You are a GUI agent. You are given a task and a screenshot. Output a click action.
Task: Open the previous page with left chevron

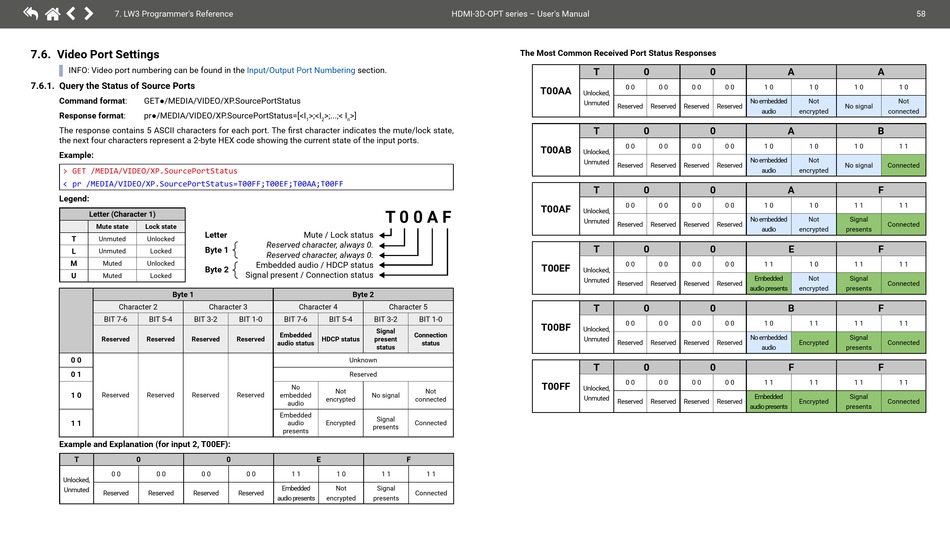pyautogui.click(x=71, y=13)
